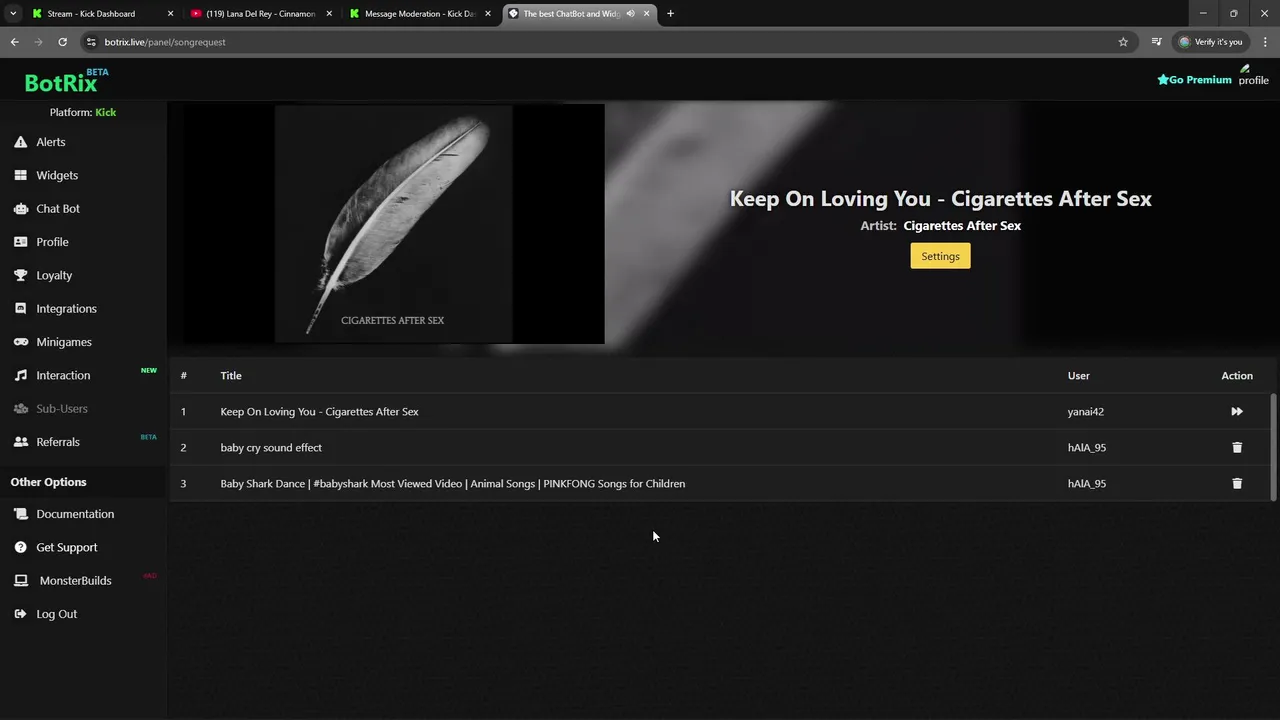
Task: Click the Go Premium link
Action: pyautogui.click(x=1194, y=80)
